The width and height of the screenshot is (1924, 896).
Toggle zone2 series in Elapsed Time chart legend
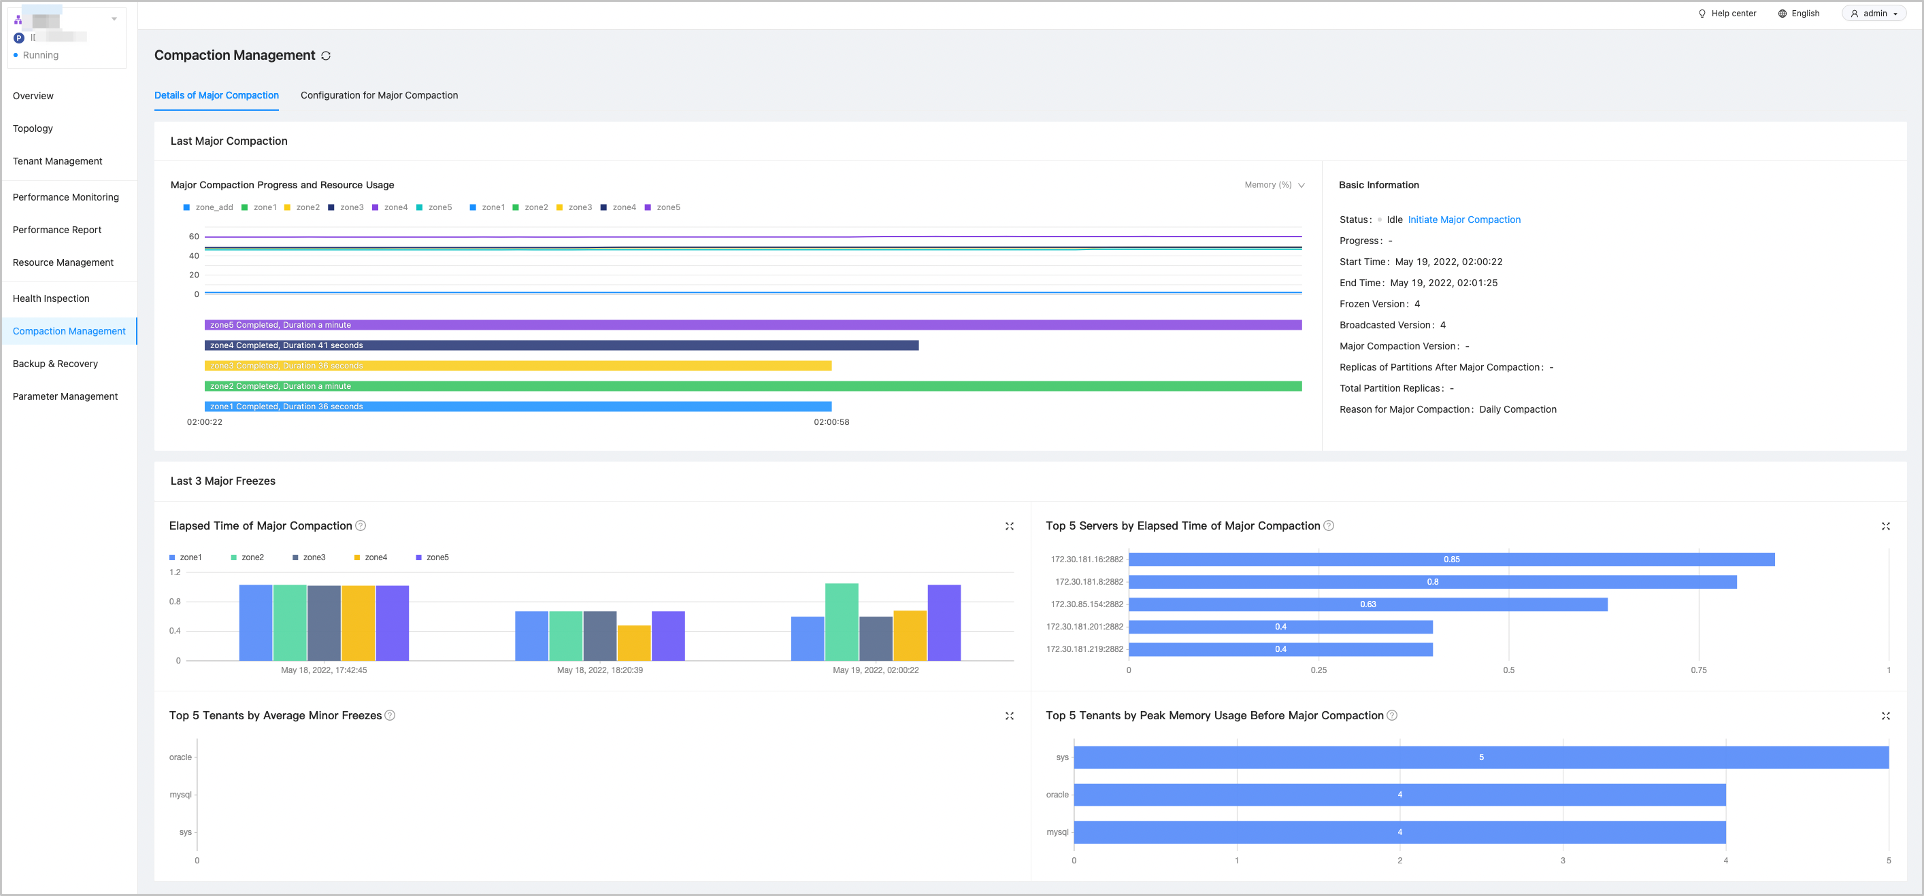[x=247, y=558]
